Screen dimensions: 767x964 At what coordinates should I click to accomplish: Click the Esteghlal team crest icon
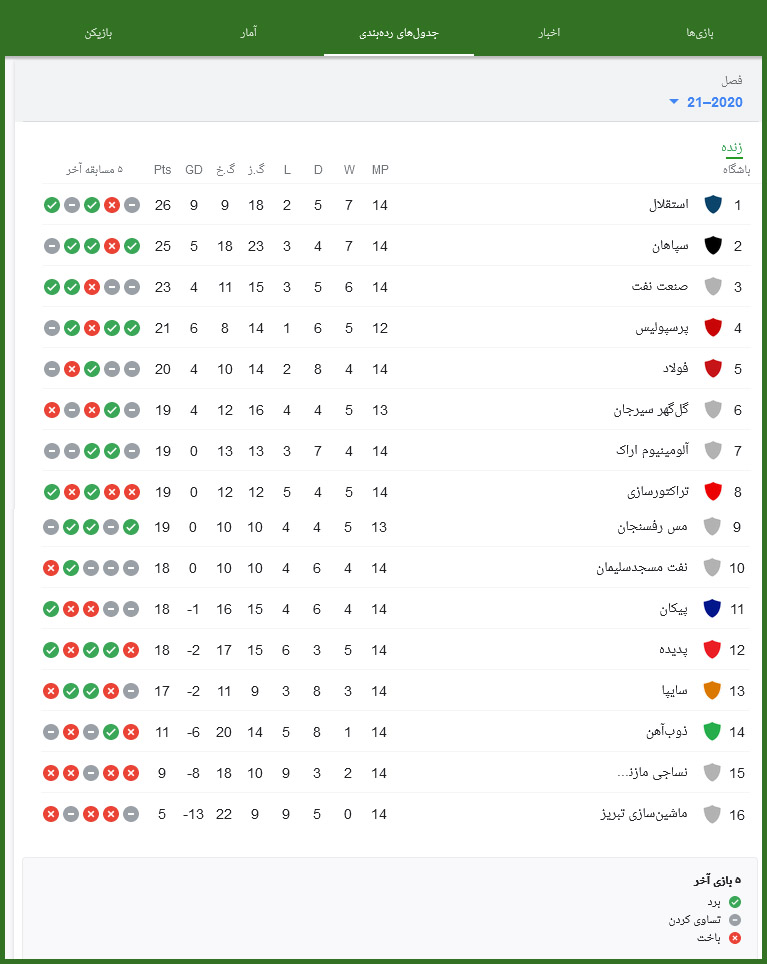711,205
